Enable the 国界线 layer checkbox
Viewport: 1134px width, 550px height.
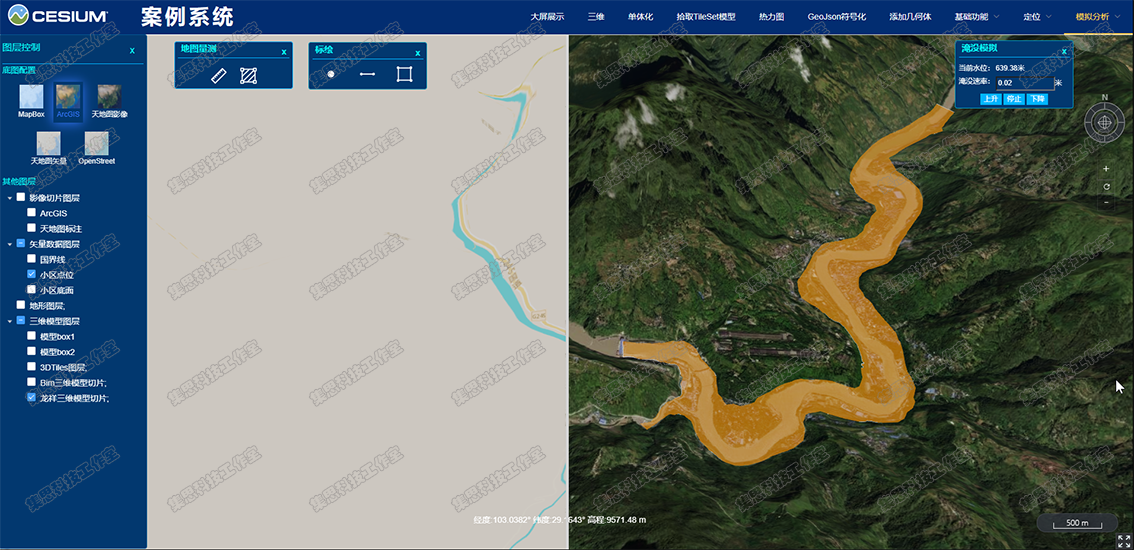[x=31, y=258]
